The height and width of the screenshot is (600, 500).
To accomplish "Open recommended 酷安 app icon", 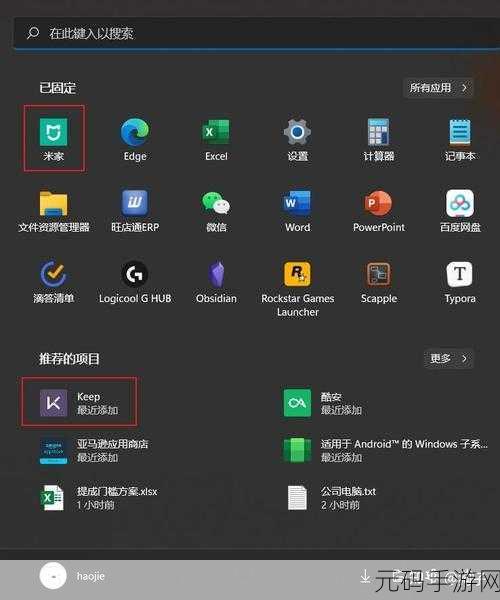I will point(297,403).
